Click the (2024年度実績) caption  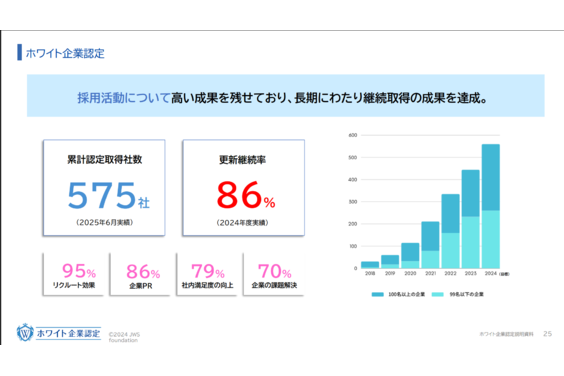242,223
